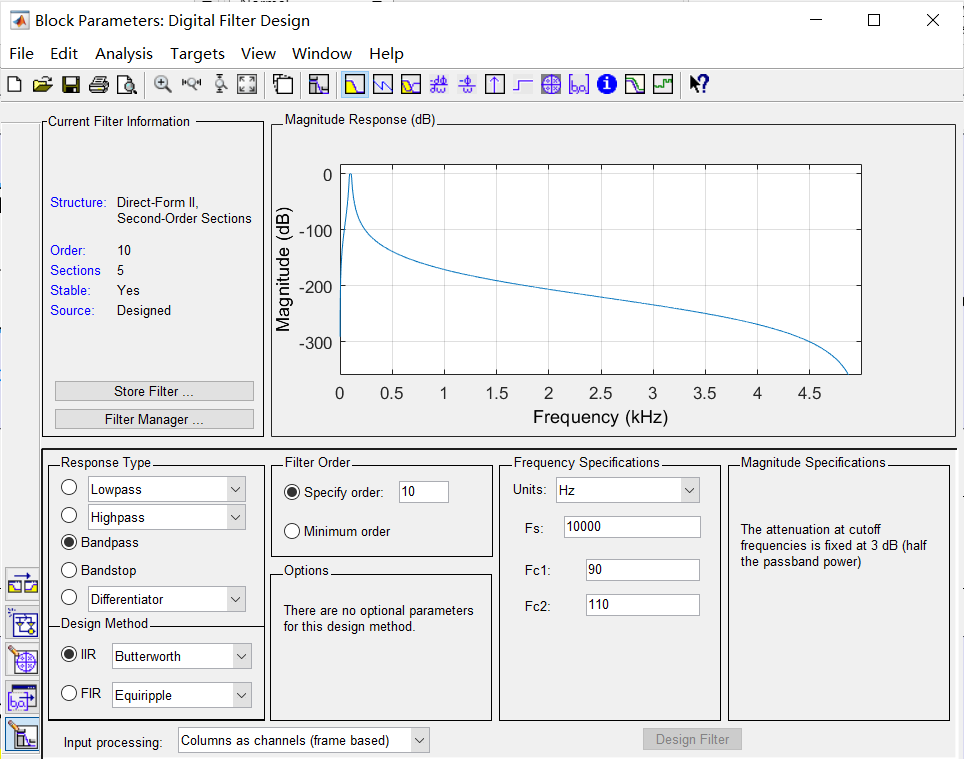Switch to the Design Filter sidebar panel
Screen dimensions: 964x759
pyautogui.click(x=23, y=735)
